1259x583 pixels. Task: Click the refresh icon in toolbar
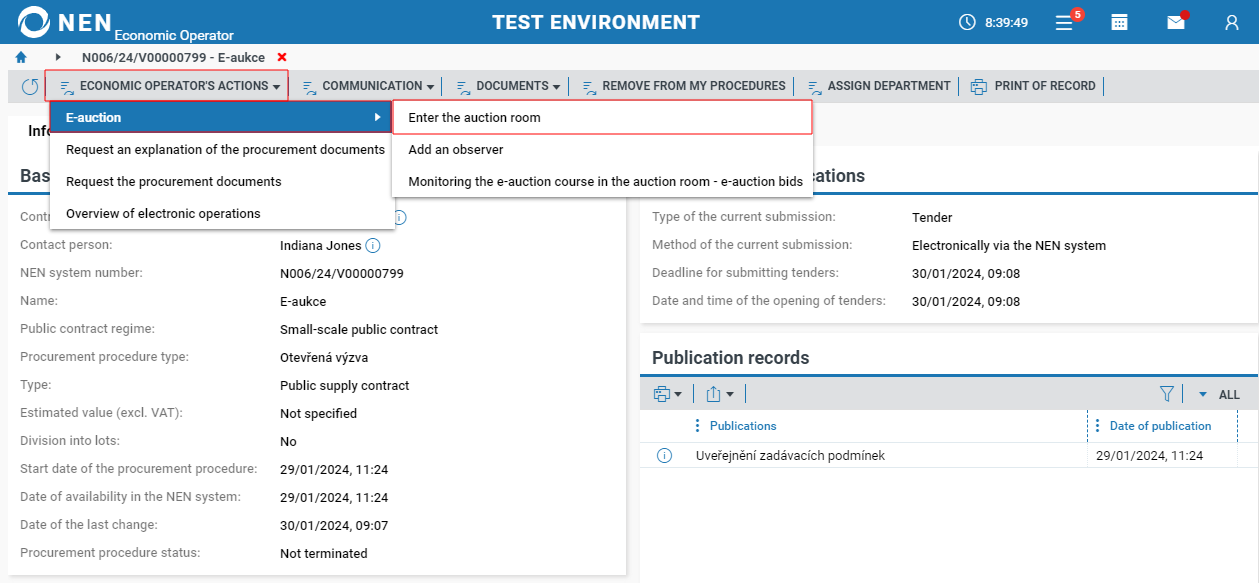pos(30,87)
